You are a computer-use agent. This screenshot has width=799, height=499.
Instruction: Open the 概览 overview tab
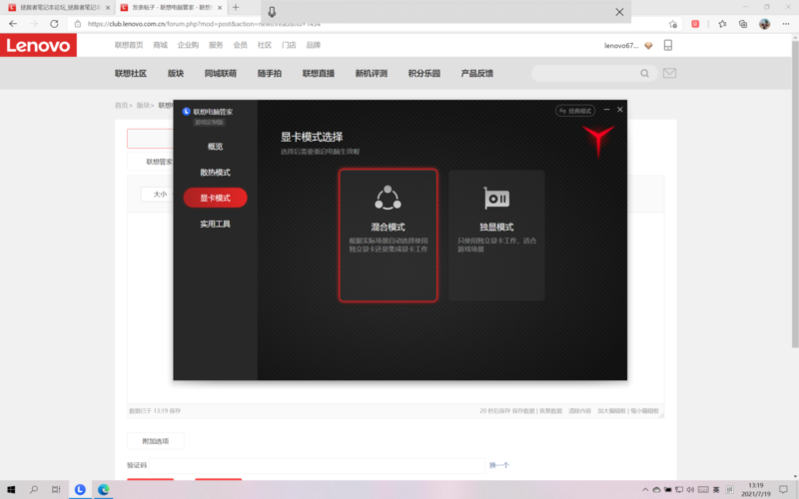click(215, 147)
